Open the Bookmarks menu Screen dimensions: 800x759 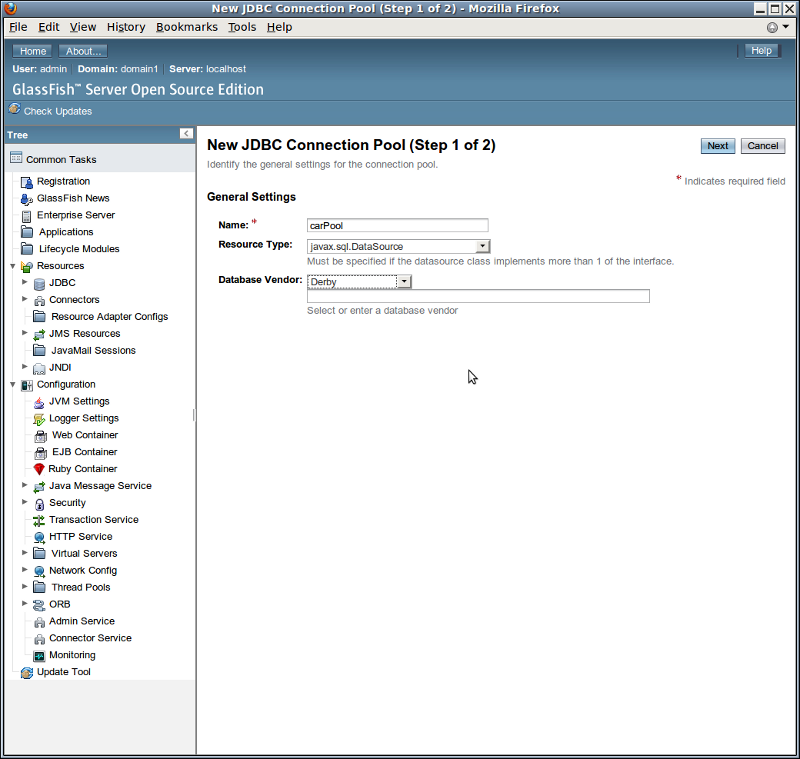click(x=187, y=27)
